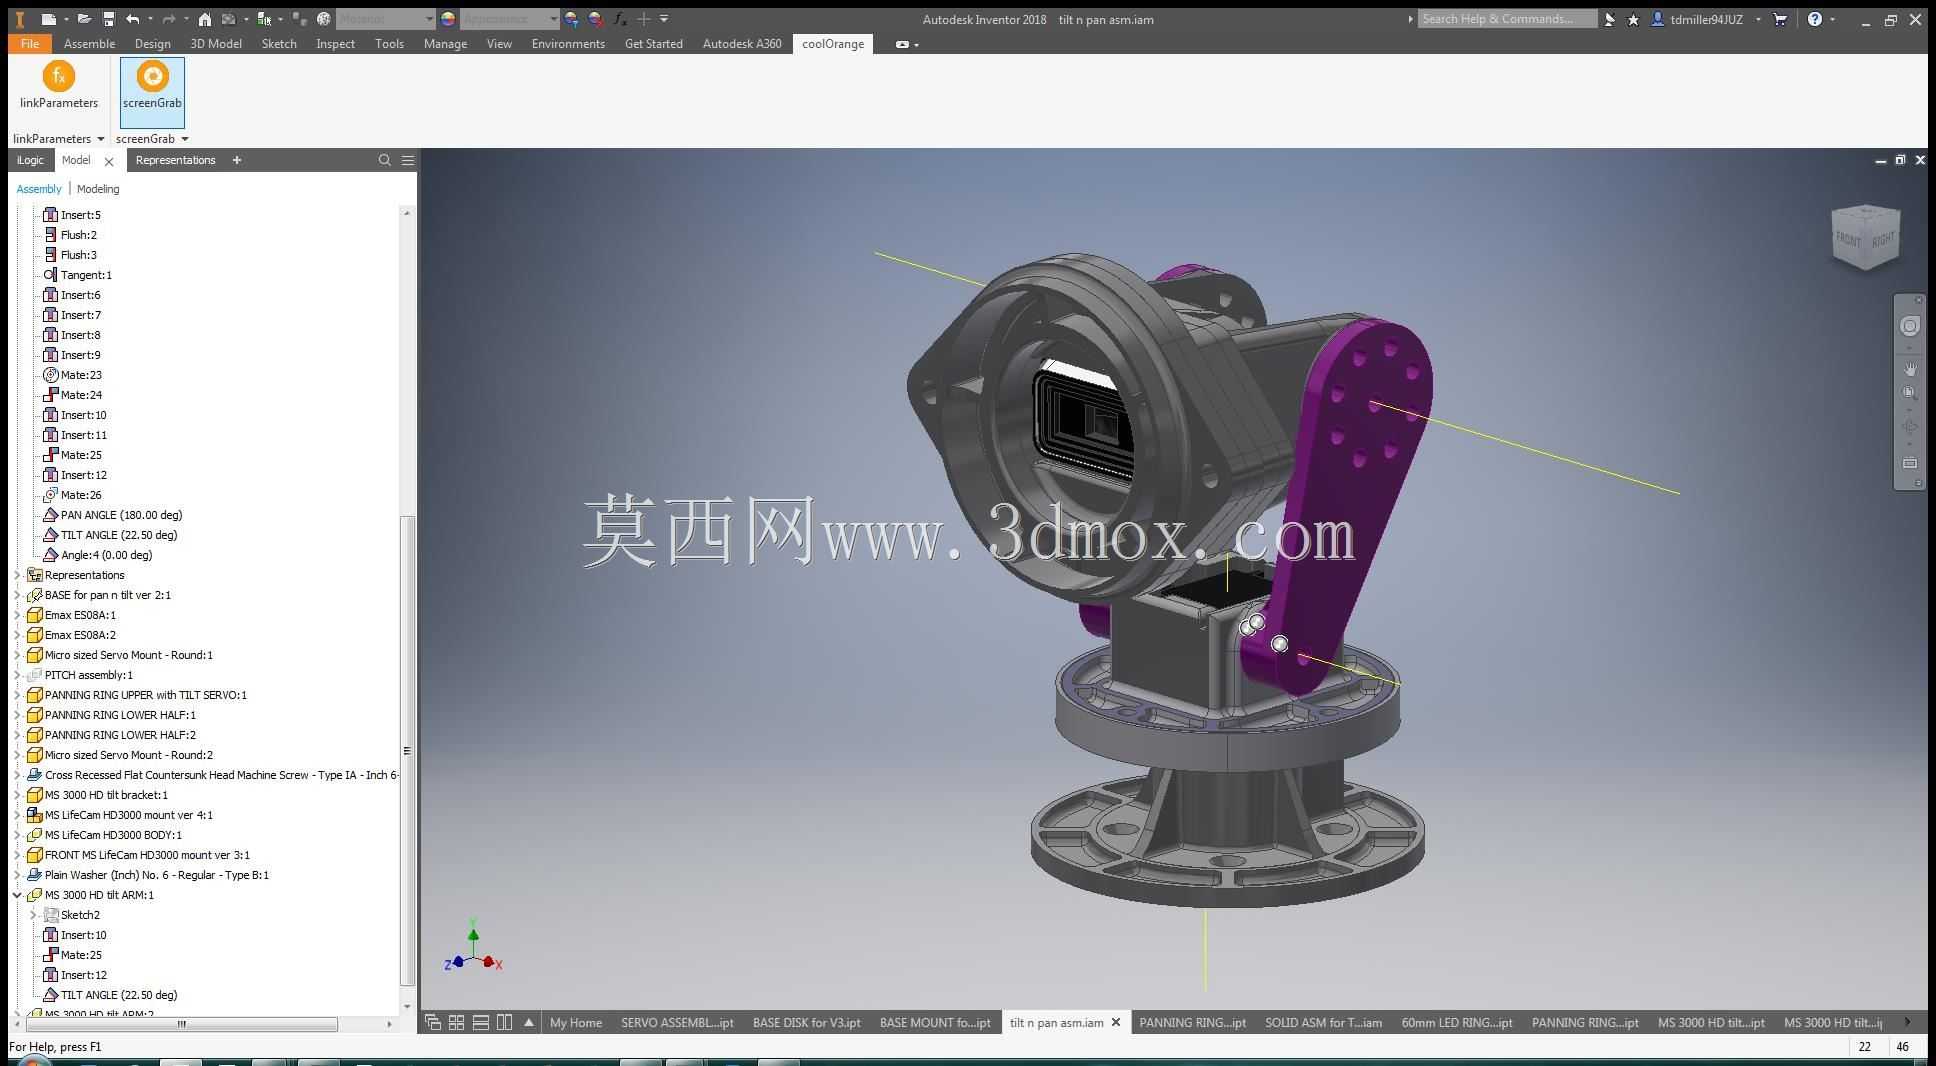1936x1066 pixels.
Task: Switch to the iLogic browser tab
Action: point(30,160)
